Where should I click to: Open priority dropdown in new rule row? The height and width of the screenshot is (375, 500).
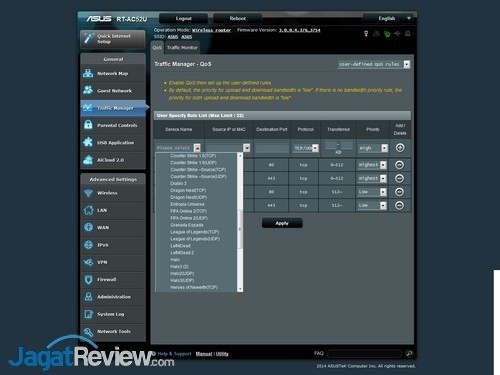tap(373, 148)
